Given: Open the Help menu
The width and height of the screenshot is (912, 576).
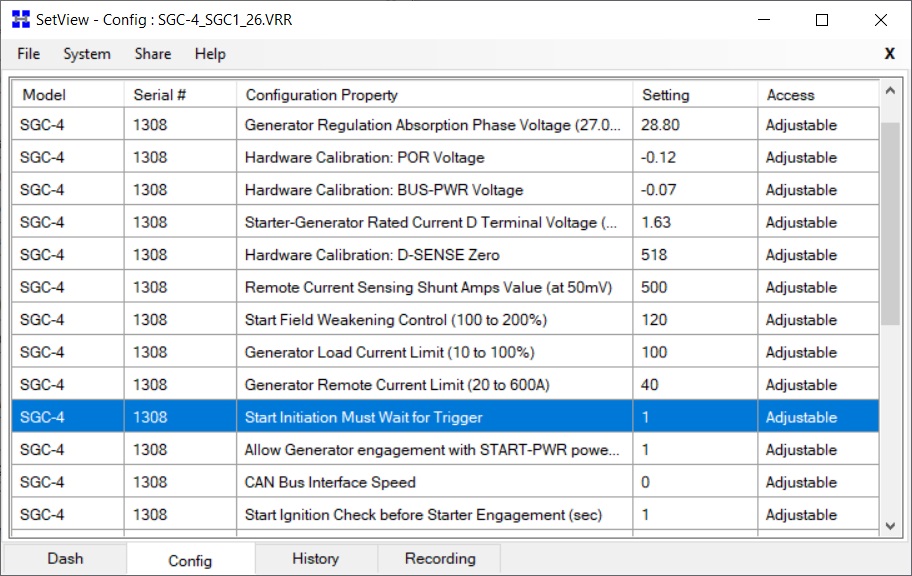Looking at the screenshot, I should [x=210, y=54].
